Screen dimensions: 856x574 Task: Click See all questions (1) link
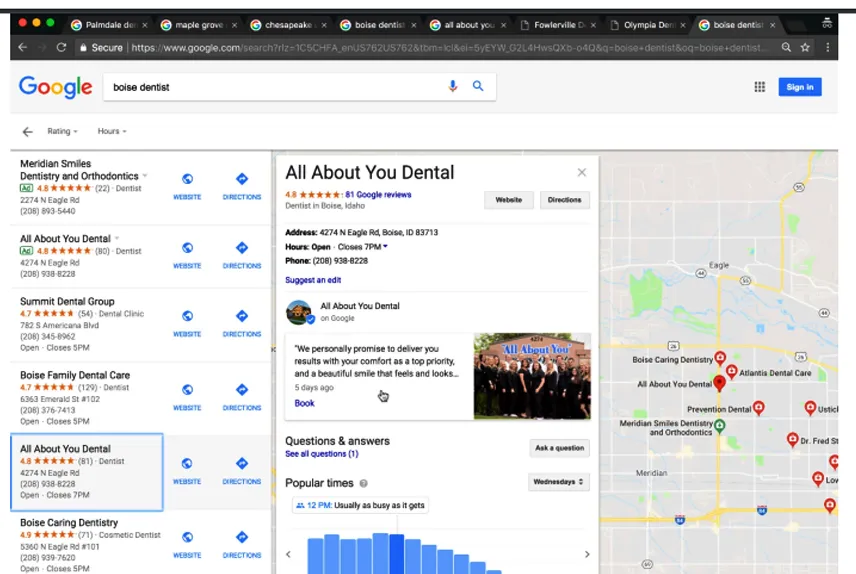(x=322, y=454)
